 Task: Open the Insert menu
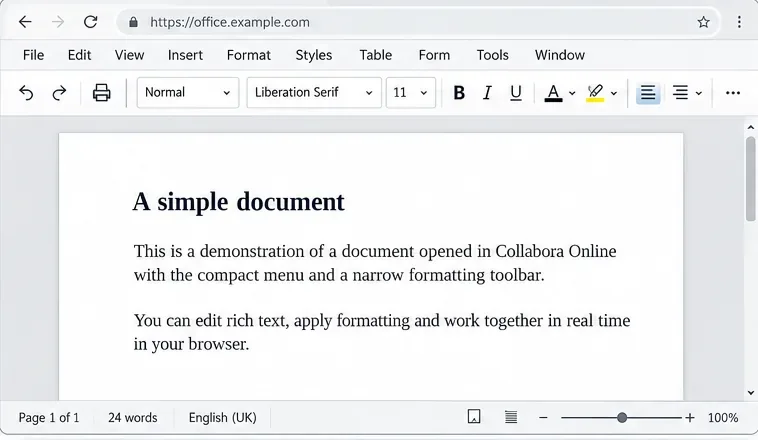coord(185,55)
